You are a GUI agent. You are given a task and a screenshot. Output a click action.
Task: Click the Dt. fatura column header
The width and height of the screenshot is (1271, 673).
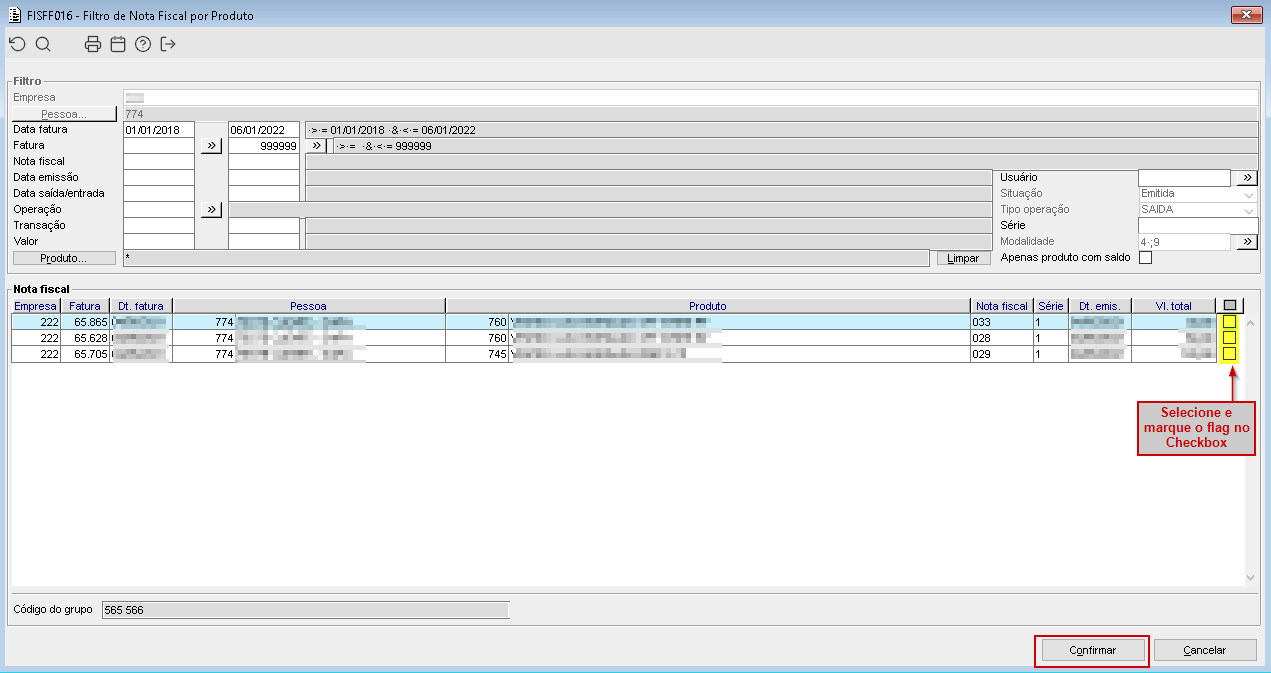(142, 306)
